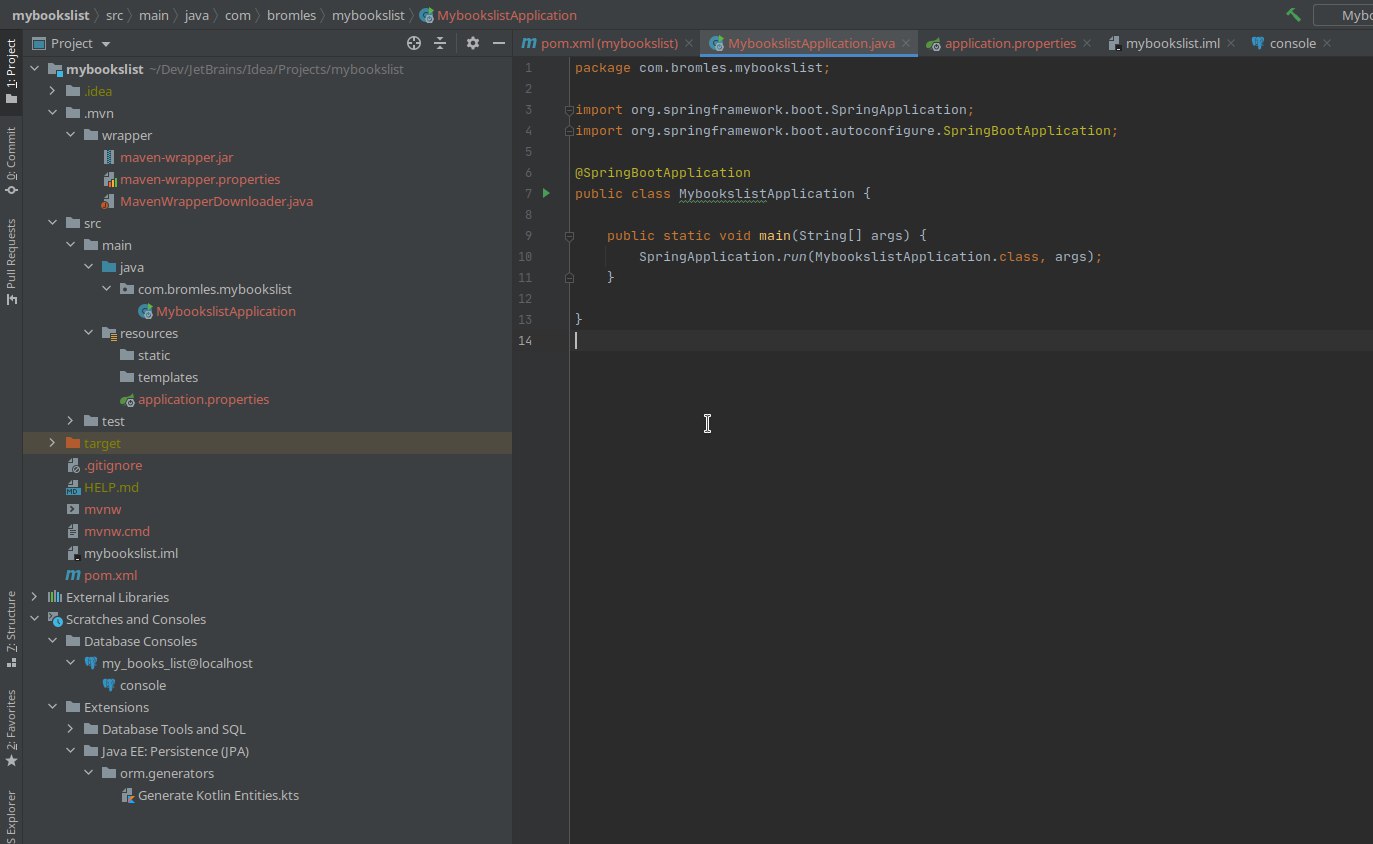Click the MybookslistApplication breadcrumb
This screenshot has height=844, width=1373.
tap(498, 15)
